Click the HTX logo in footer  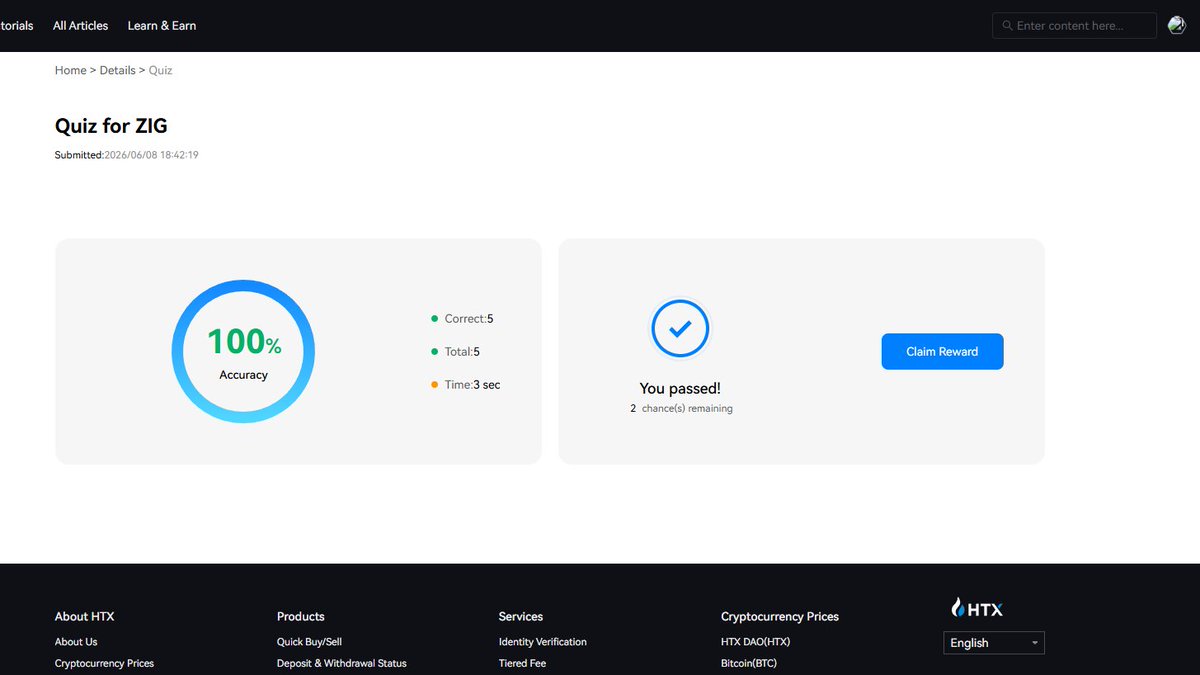(x=977, y=607)
